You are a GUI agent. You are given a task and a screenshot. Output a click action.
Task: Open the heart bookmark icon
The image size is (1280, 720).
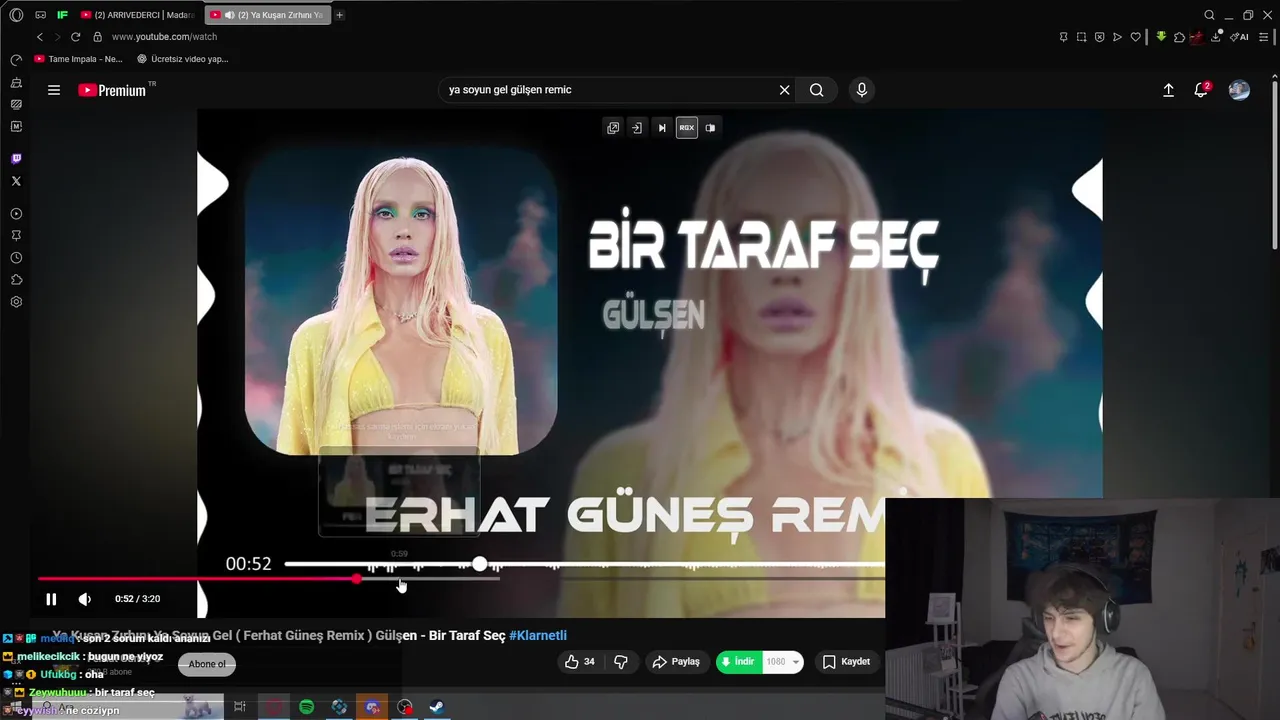click(x=1135, y=37)
